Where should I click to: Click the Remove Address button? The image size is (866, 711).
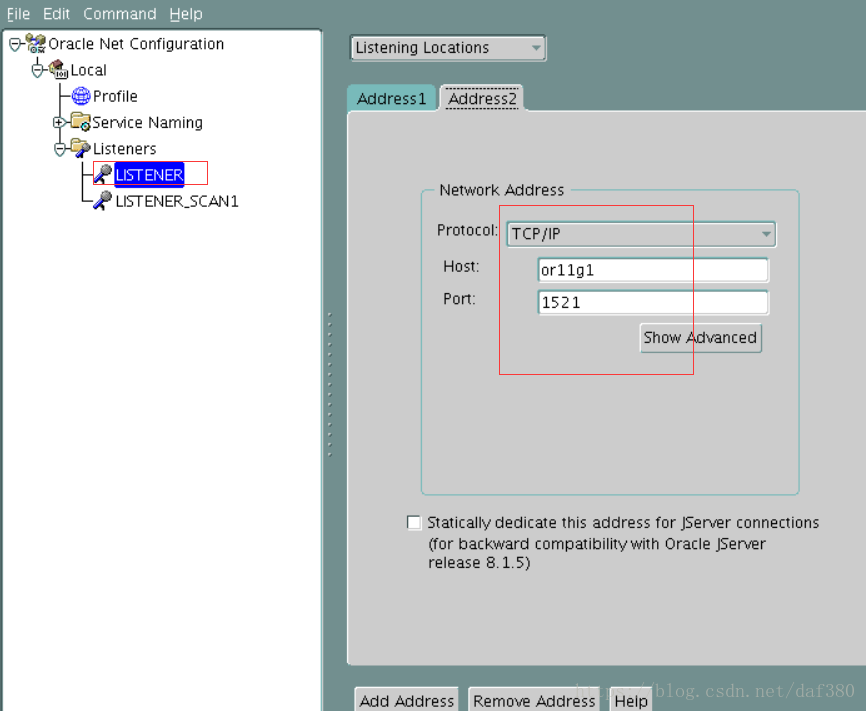point(534,701)
